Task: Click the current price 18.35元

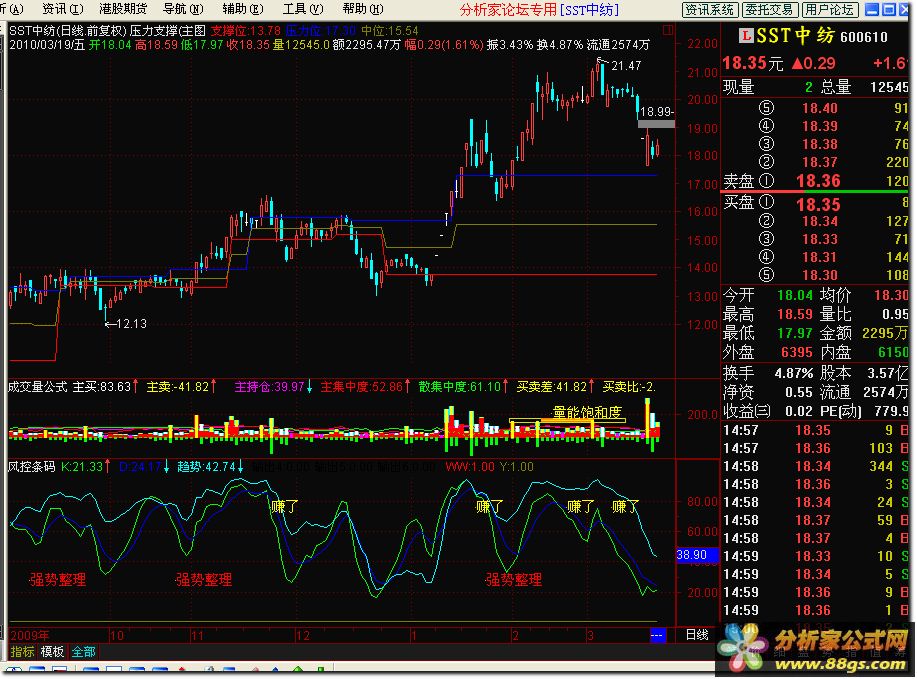Action: point(753,63)
